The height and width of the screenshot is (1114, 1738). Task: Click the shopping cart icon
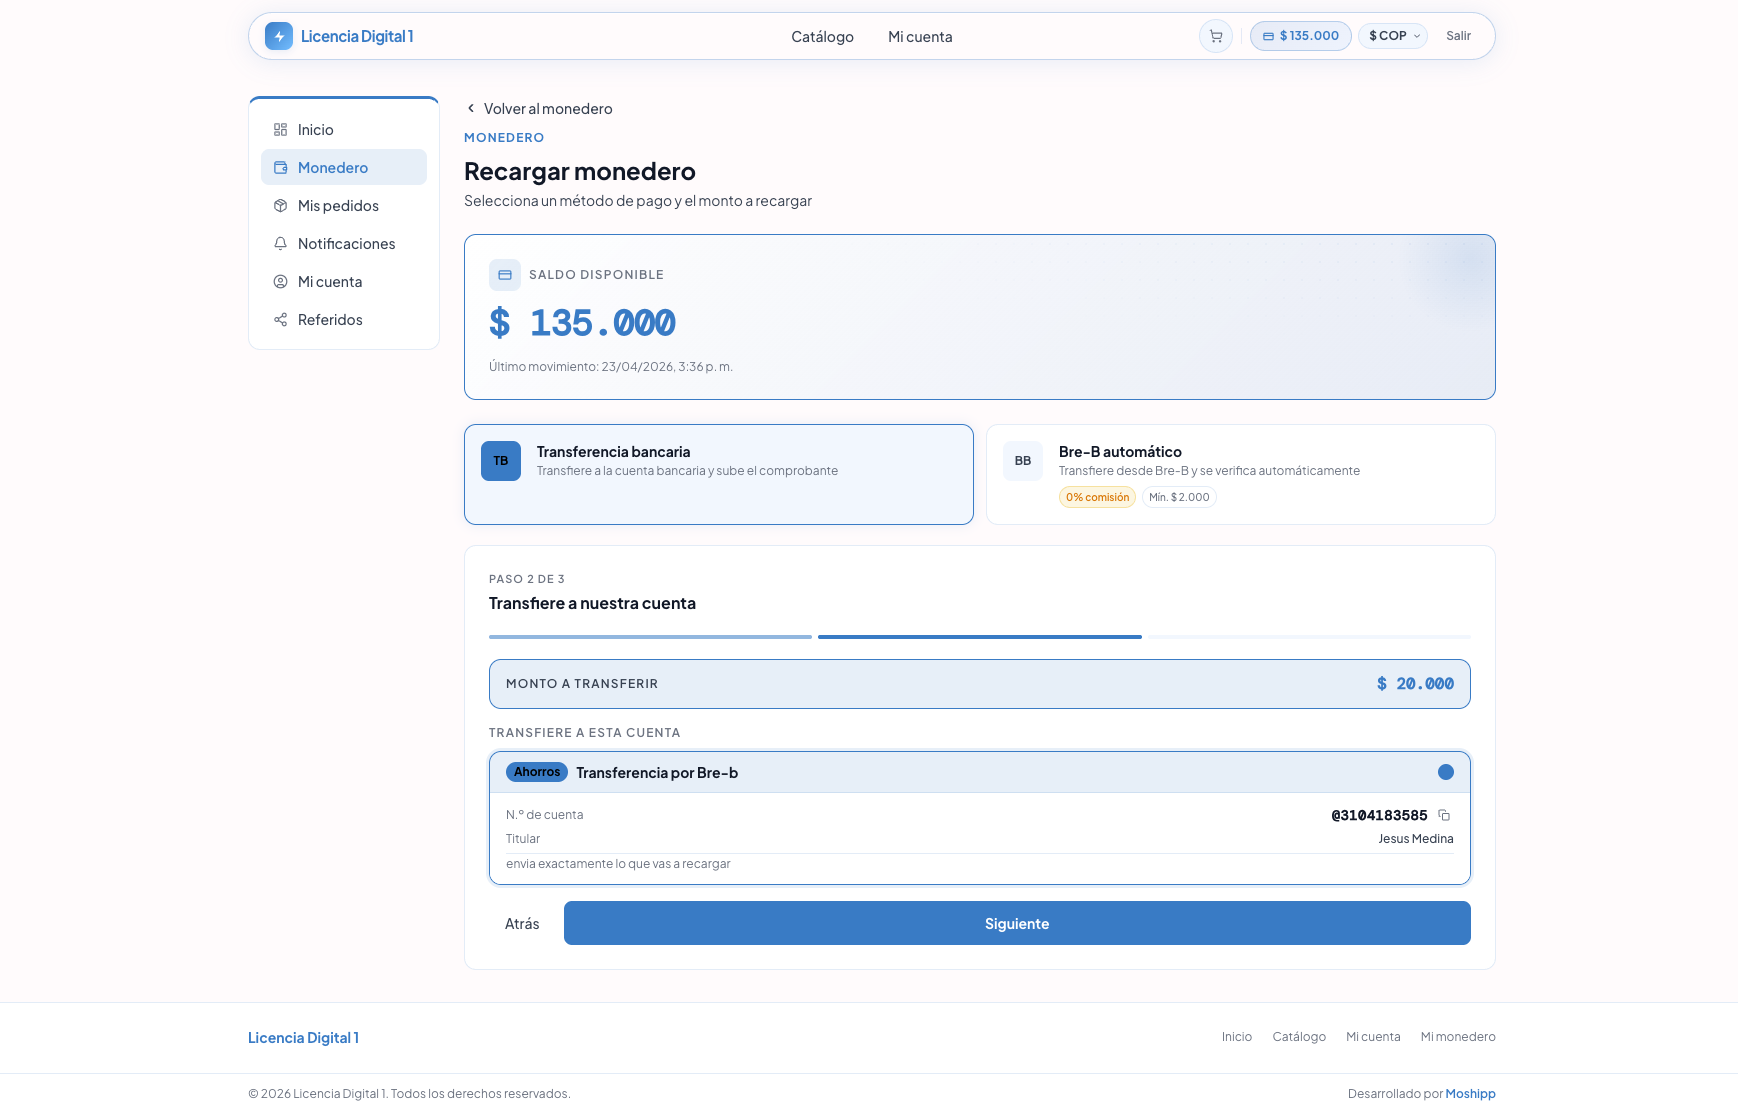point(1215,36)
